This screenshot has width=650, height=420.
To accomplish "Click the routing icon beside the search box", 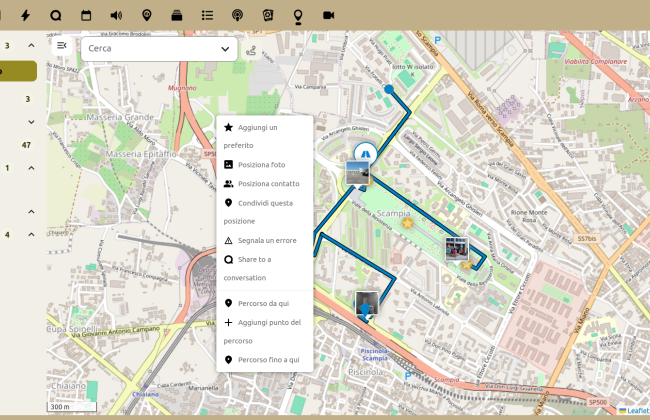I will (x=251, y=49).
